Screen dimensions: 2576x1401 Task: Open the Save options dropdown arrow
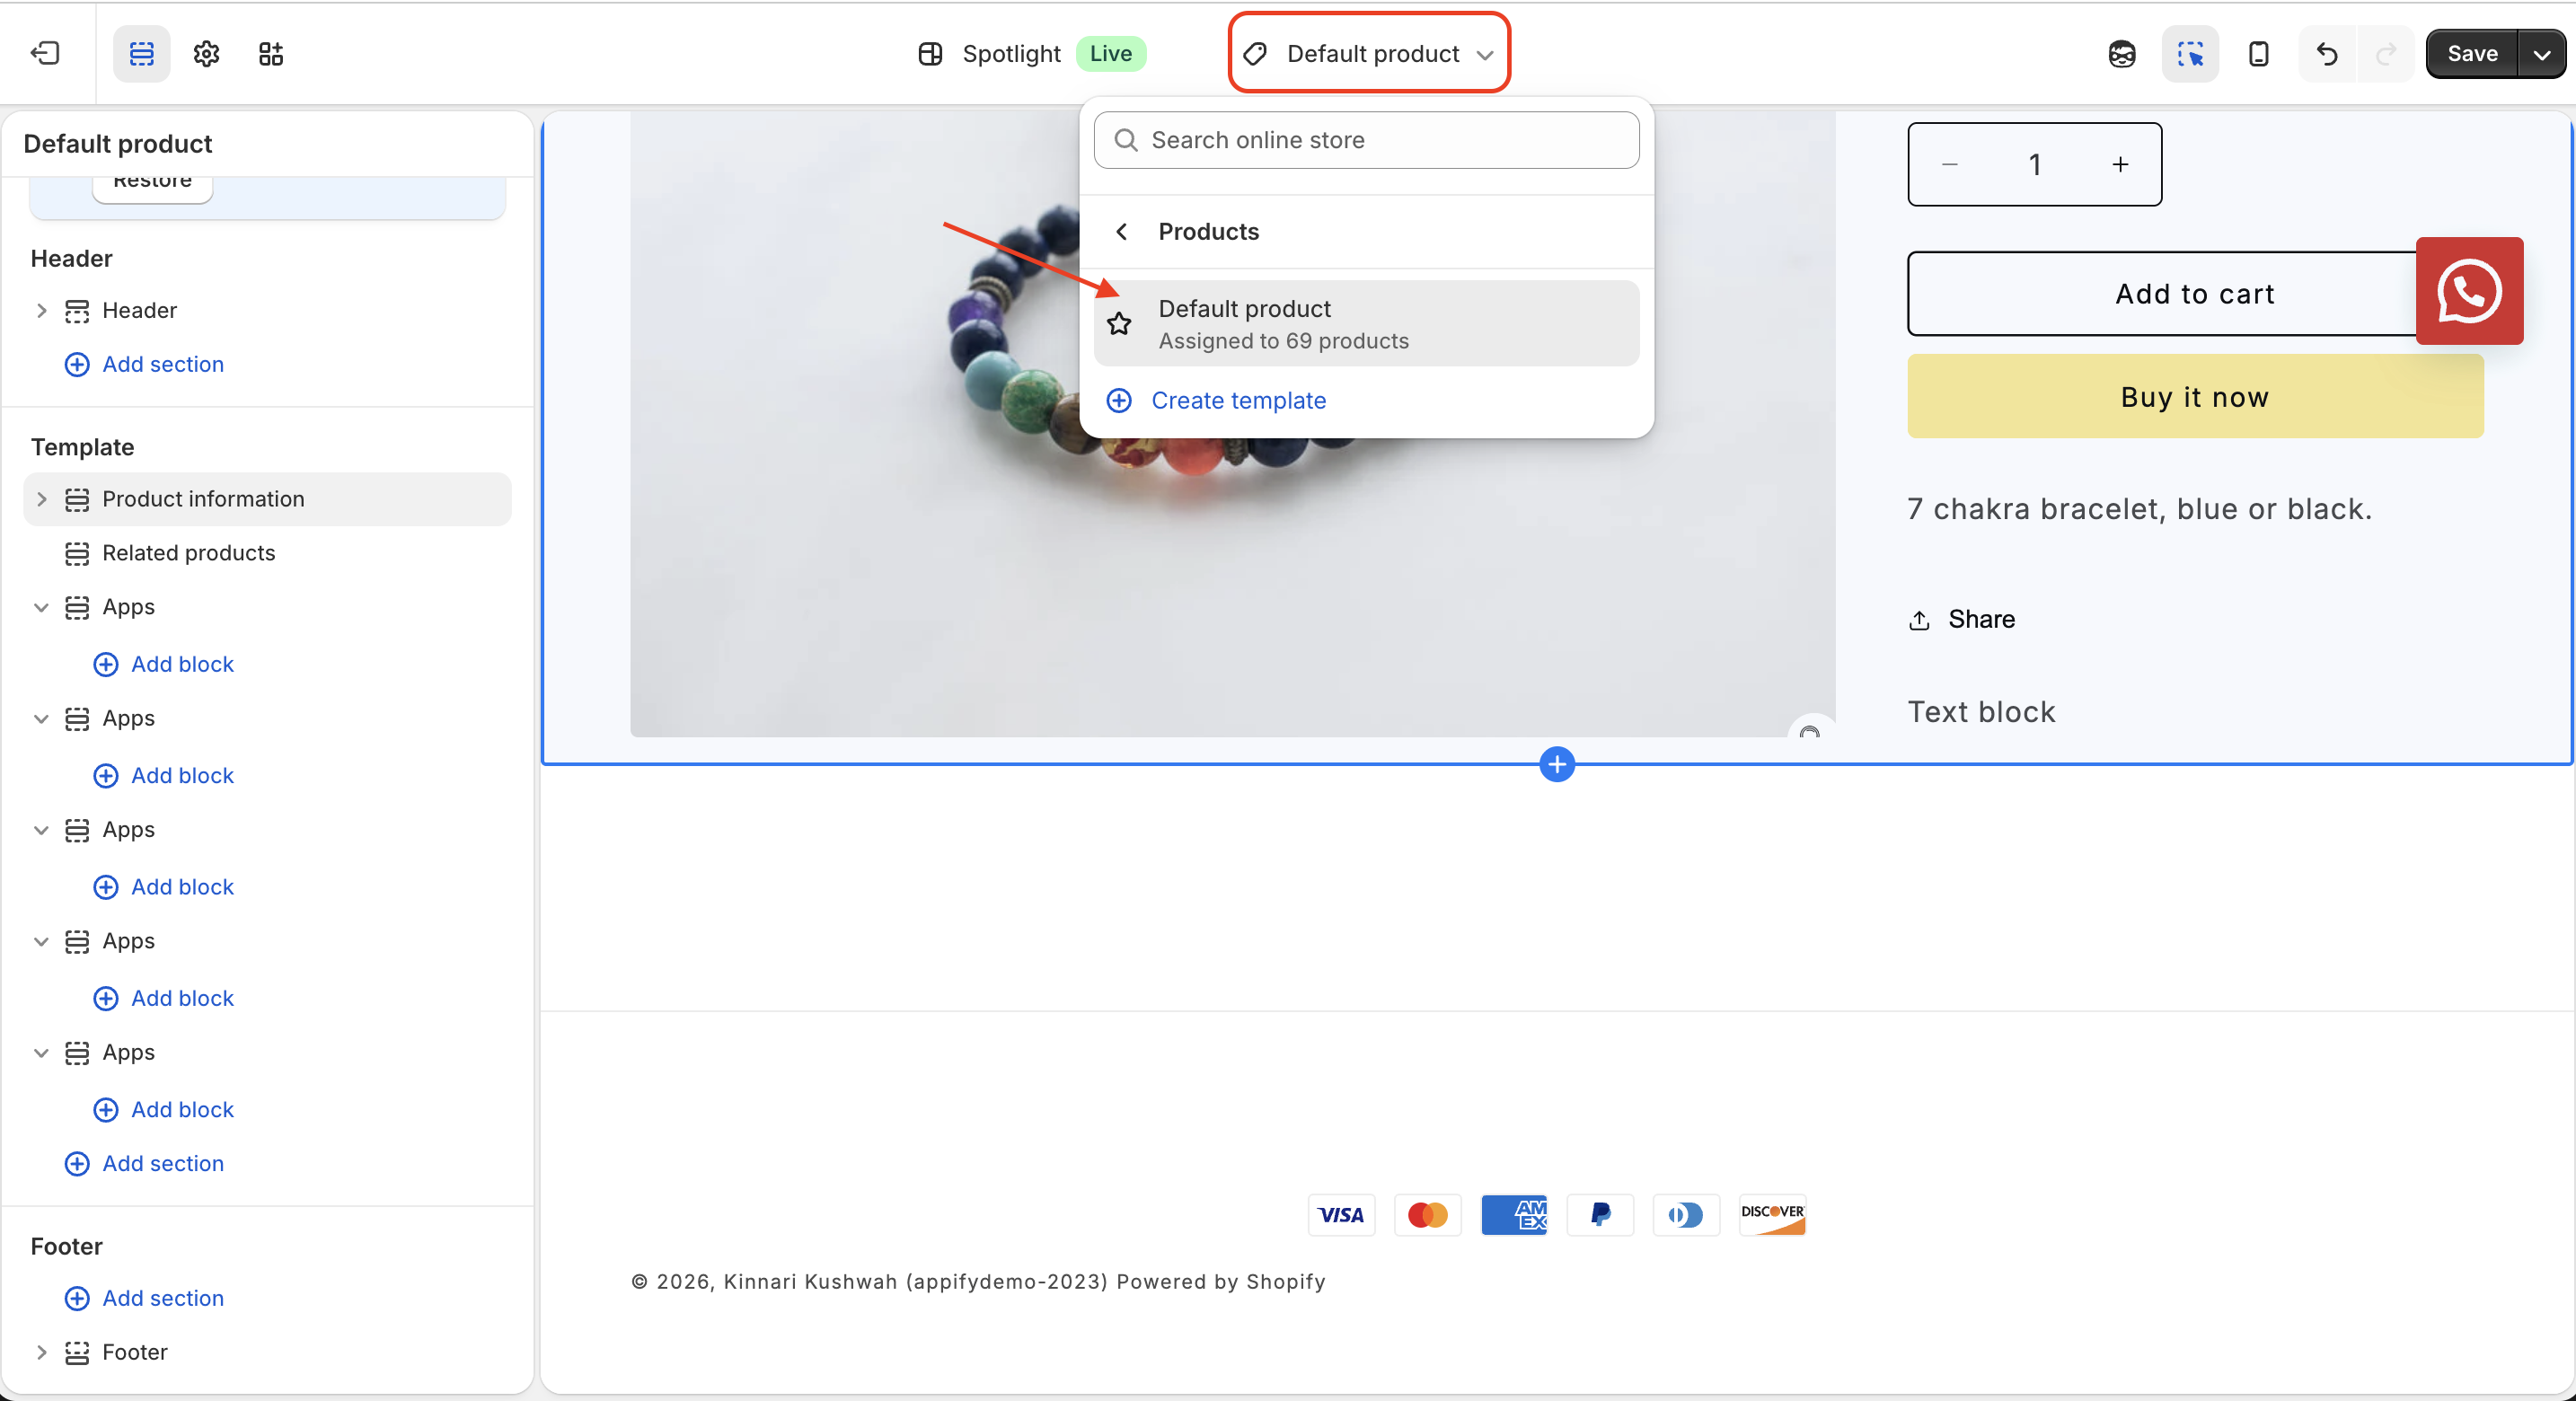point(2541,53)
